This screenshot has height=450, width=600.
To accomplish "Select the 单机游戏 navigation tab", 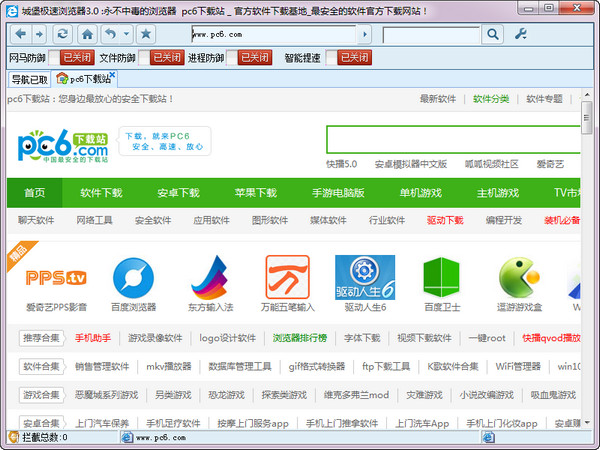I will [421, 193].
